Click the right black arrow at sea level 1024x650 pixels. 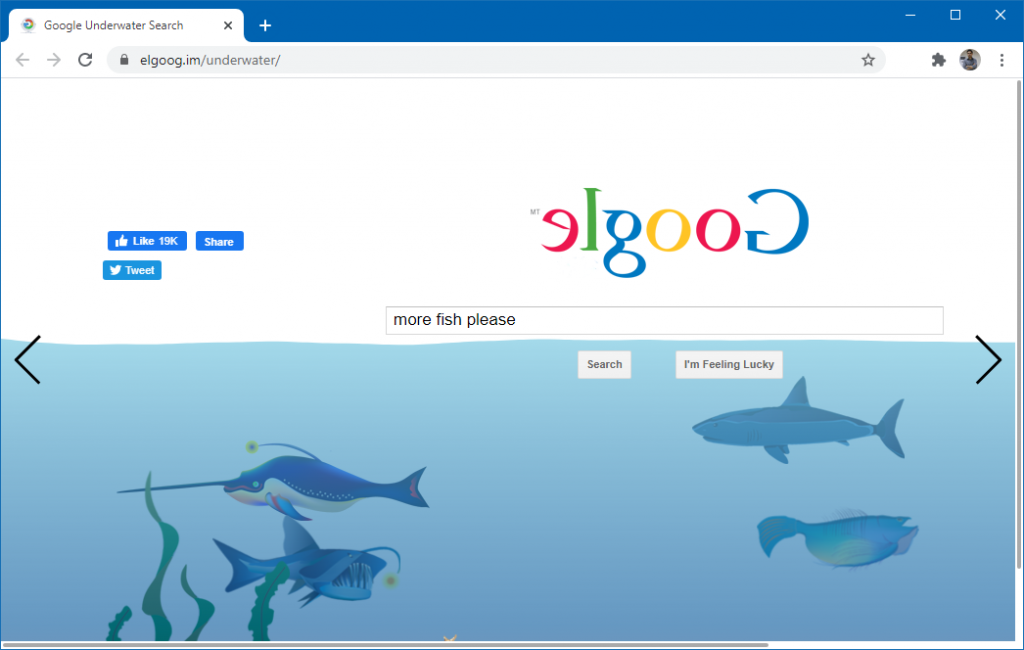[988, 360]
